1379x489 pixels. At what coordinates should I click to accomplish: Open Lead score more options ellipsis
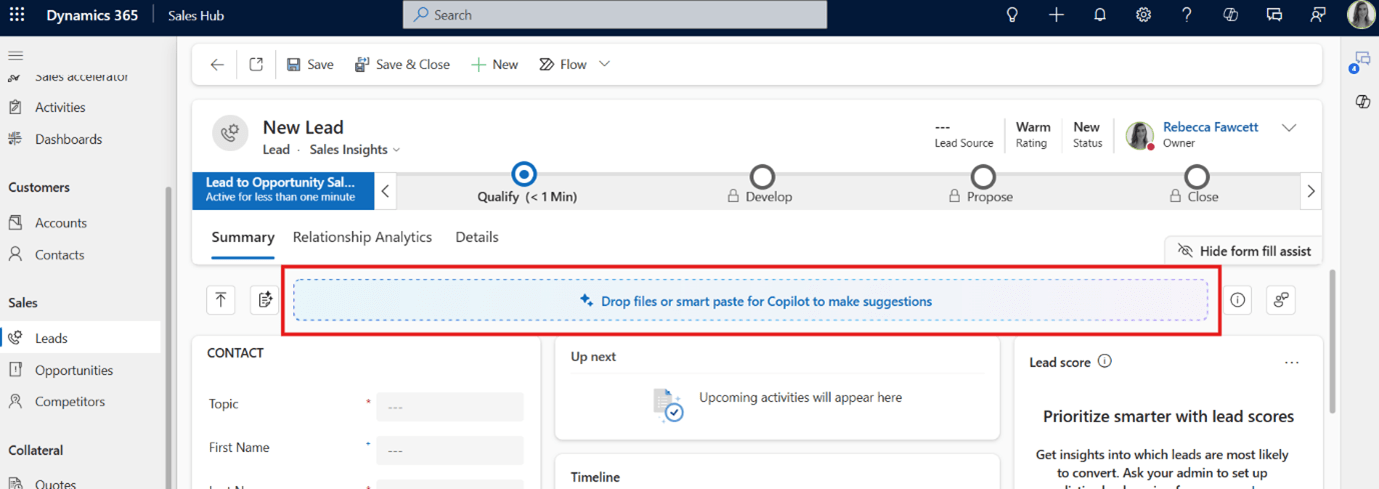(1292, 362)
